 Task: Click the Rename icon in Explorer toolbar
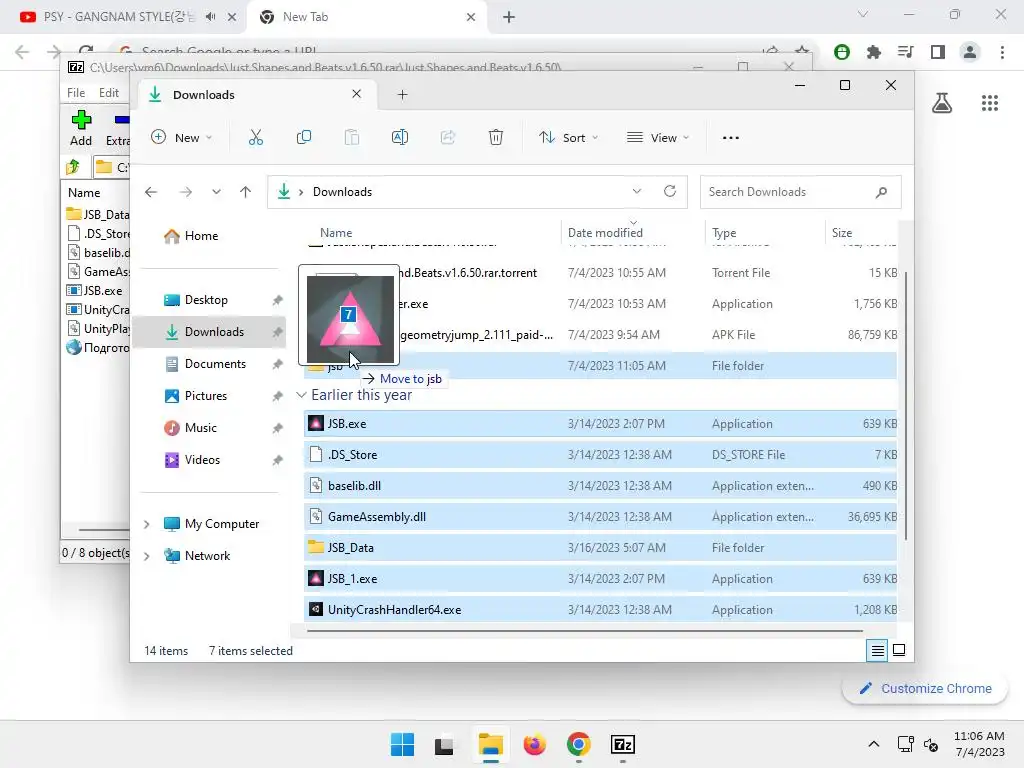[x=400, y=137]
